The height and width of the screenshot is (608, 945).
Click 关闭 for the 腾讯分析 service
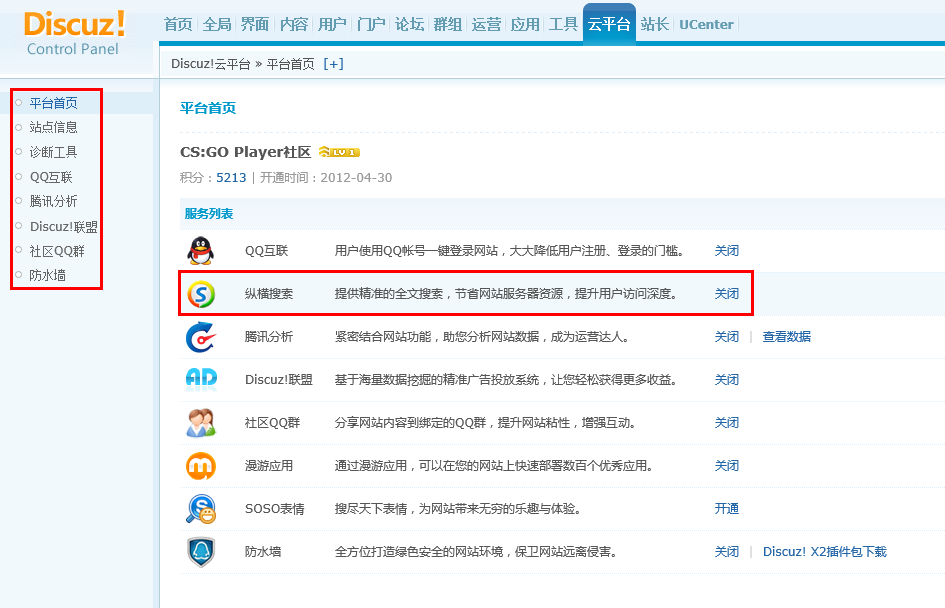coord(727,337)
